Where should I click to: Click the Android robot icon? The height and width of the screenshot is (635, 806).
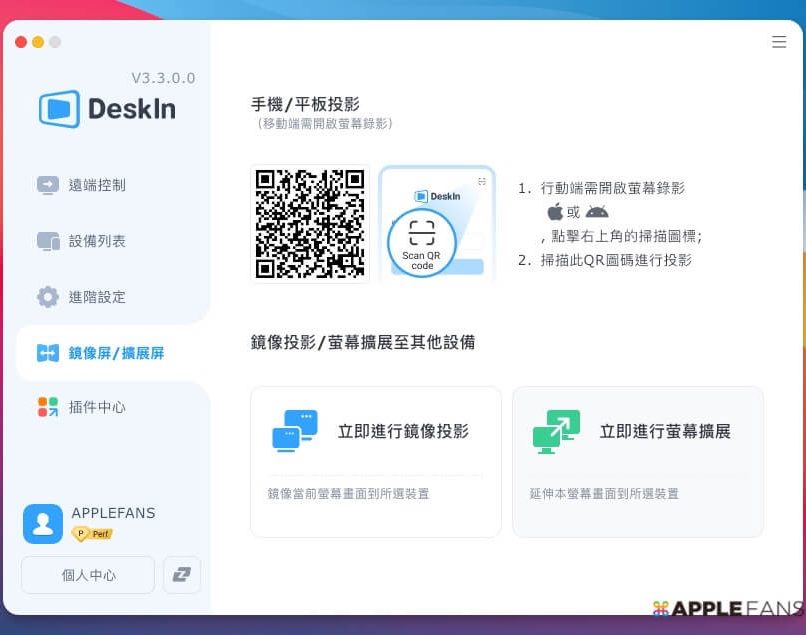[597, 211]
